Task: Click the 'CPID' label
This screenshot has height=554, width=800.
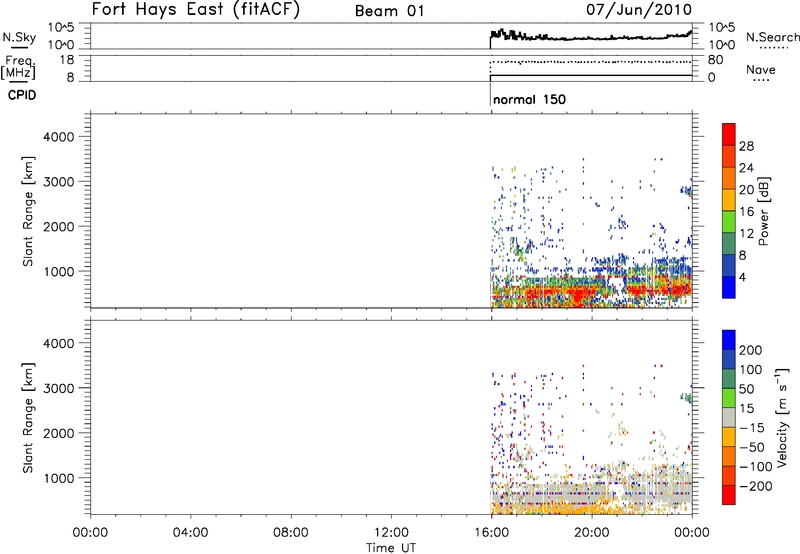Action: click(x=22, y=95)
